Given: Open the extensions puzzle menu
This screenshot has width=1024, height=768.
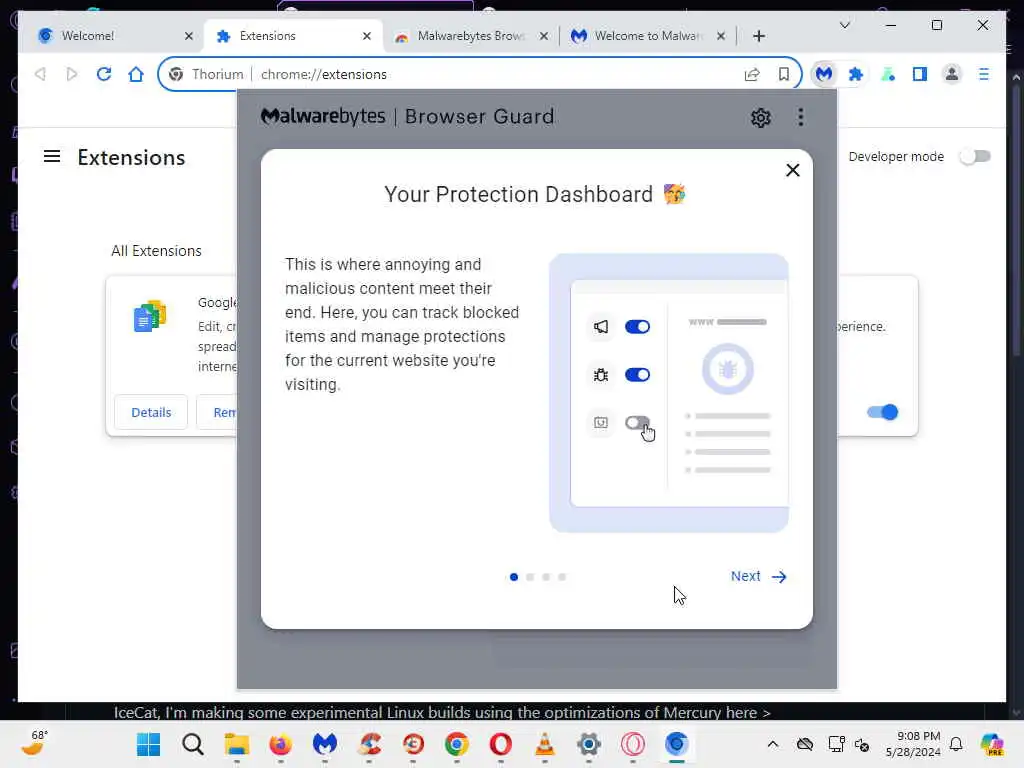Looking at the screenshot, I should pos(856,74).
